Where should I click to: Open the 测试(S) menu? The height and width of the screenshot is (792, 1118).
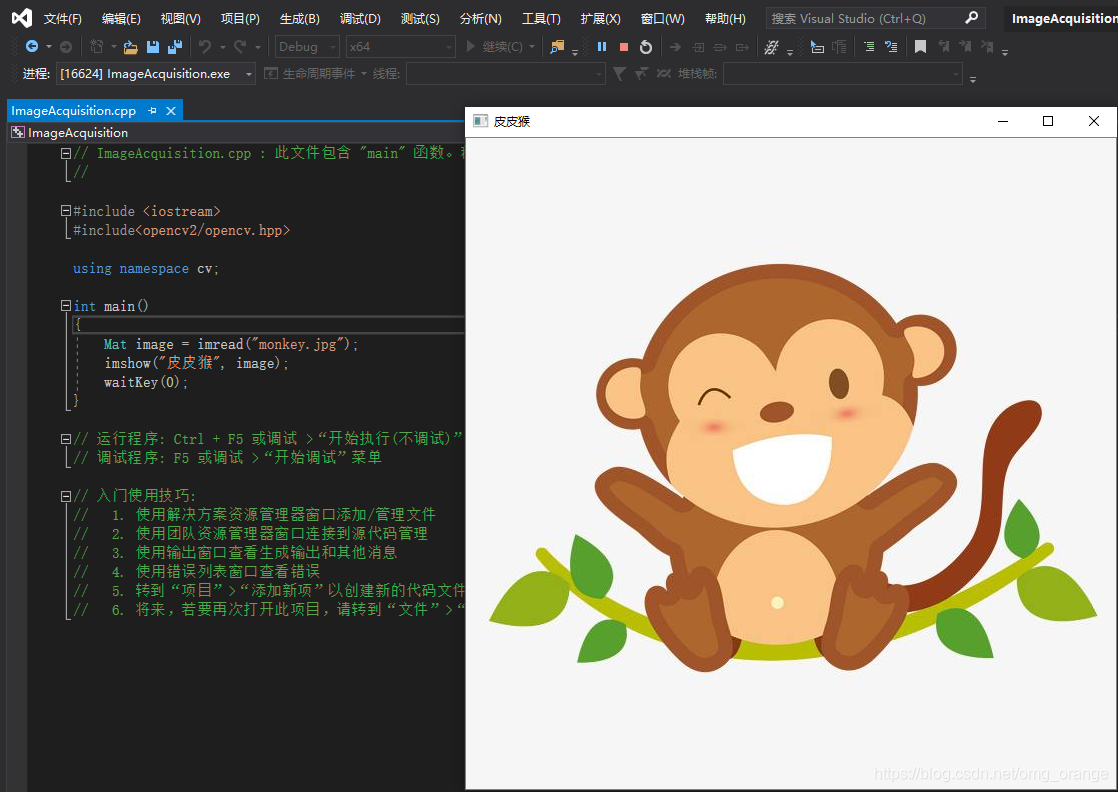click(x=420, y=19)
